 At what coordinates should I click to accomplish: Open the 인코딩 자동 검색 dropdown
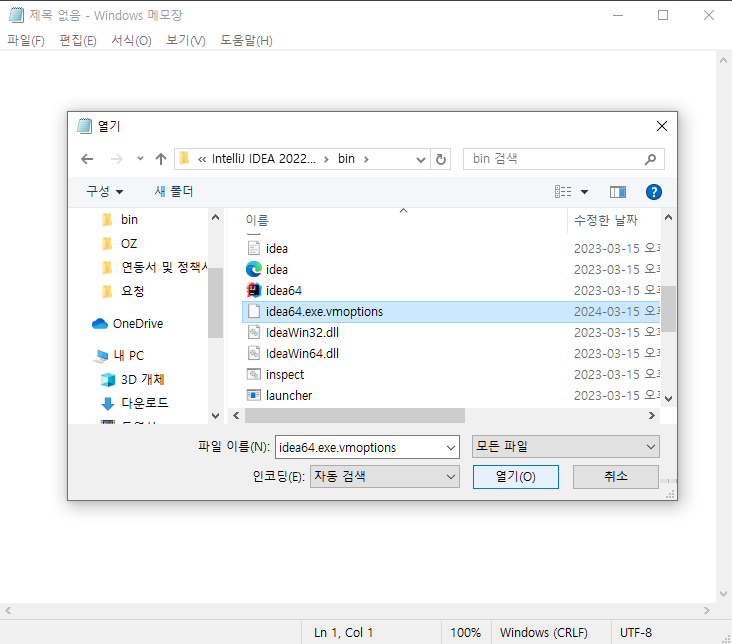pos(385,476)
